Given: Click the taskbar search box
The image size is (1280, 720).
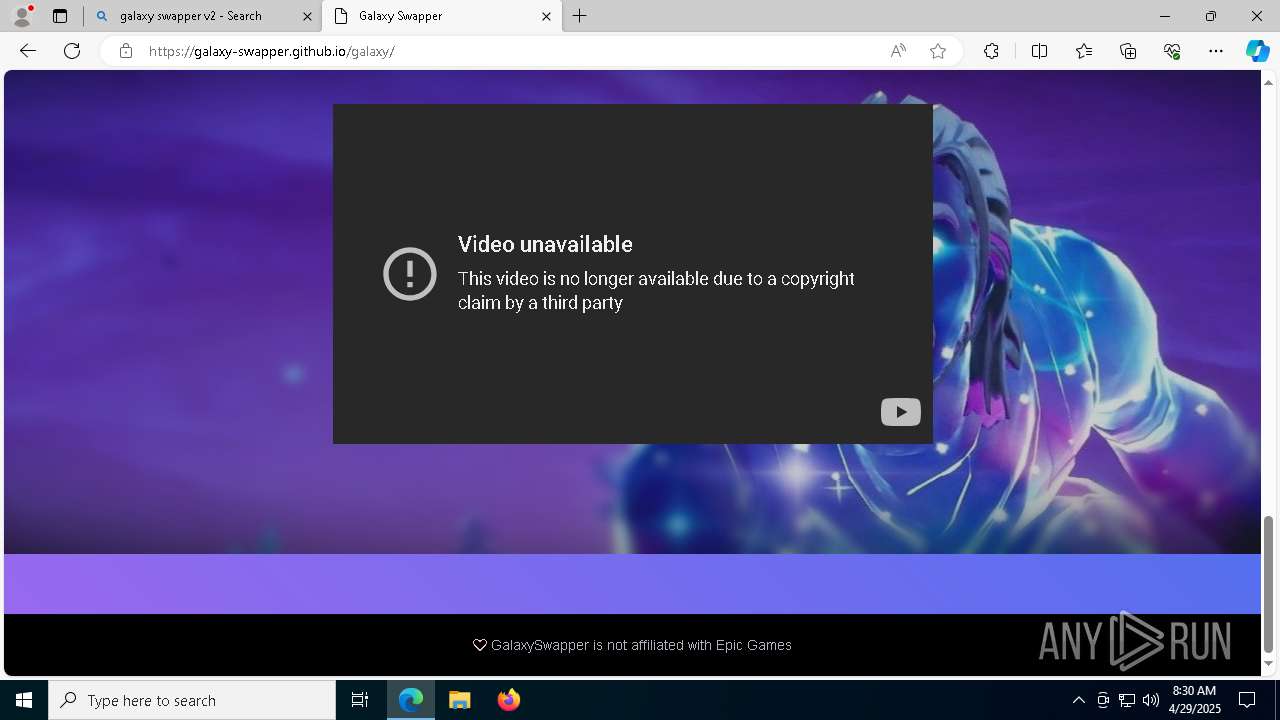Looking at the screenshot, I should click(x=192, y=700).
